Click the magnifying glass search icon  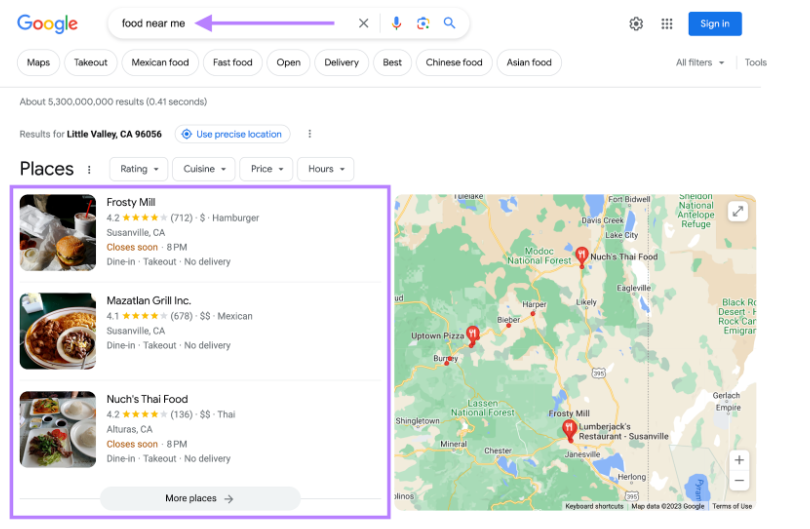click(449, 23)
